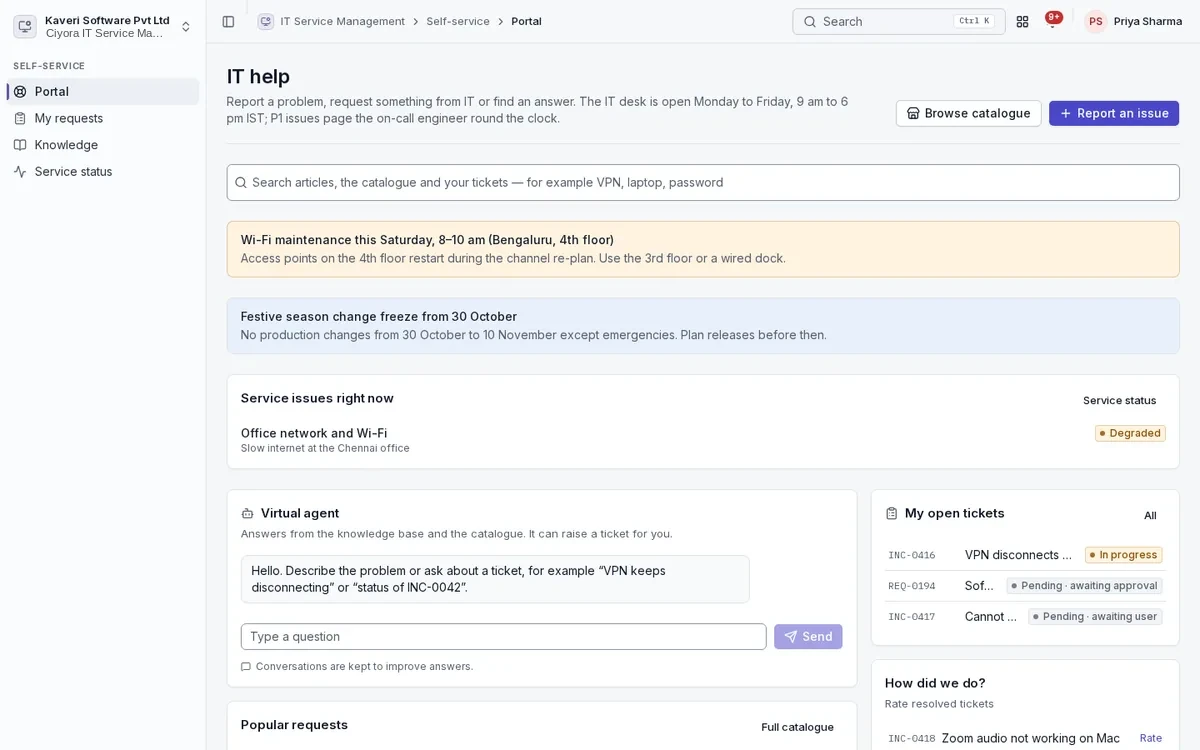Click the Festive season change freeze notice
The image size is (1200, 750).
703,326
